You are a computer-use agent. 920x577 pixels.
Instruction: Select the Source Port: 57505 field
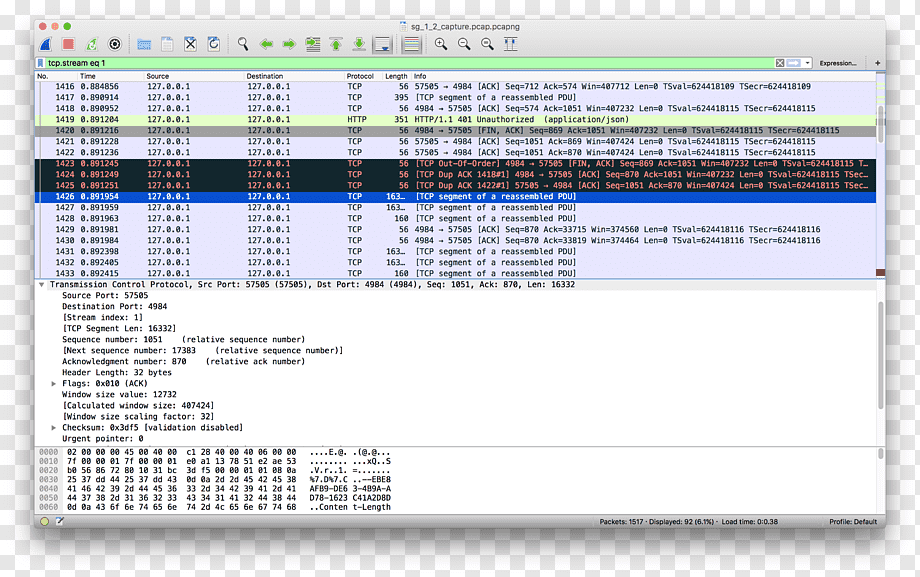coord(105,295)
